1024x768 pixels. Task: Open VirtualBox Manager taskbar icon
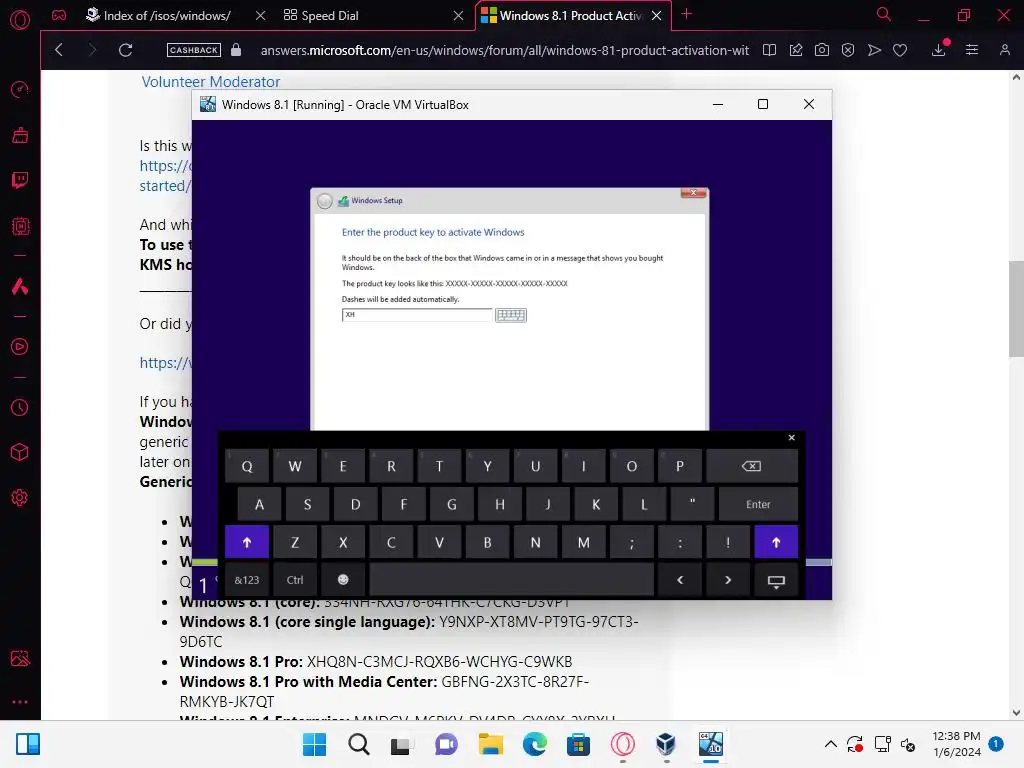pyautogui.click(x=665, y=744)
